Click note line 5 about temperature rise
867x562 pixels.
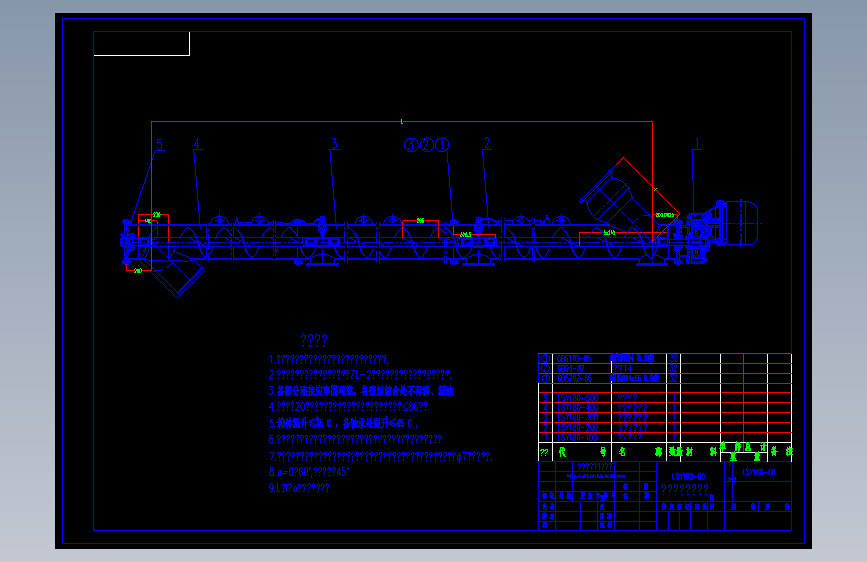click(x=343, y=423)
